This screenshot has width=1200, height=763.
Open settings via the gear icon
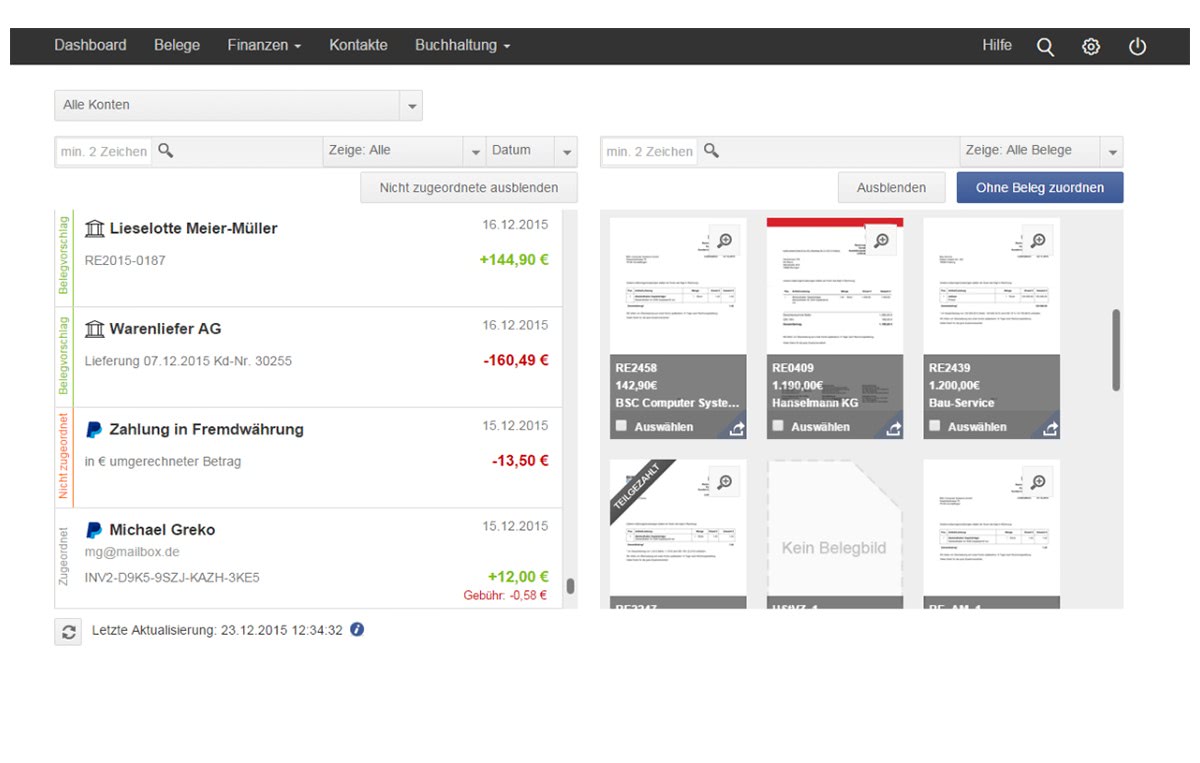tap(1091, 47)
